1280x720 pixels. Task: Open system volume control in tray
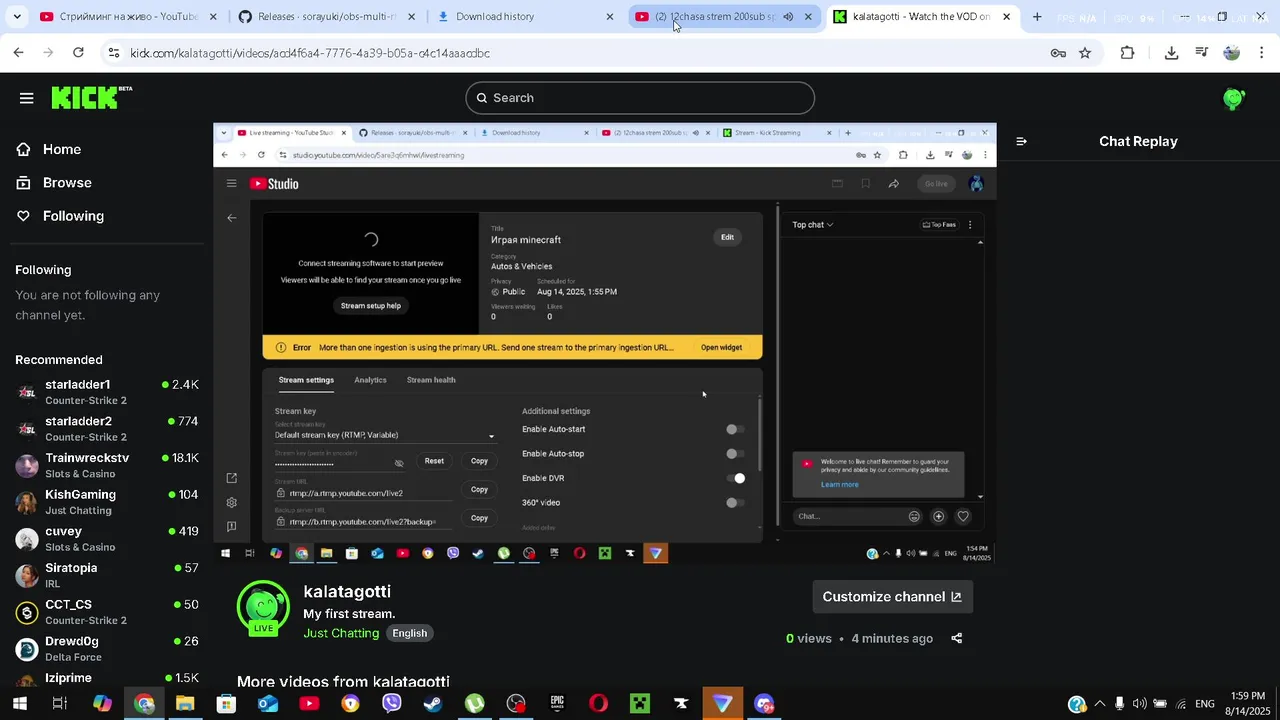[1140, 704]
